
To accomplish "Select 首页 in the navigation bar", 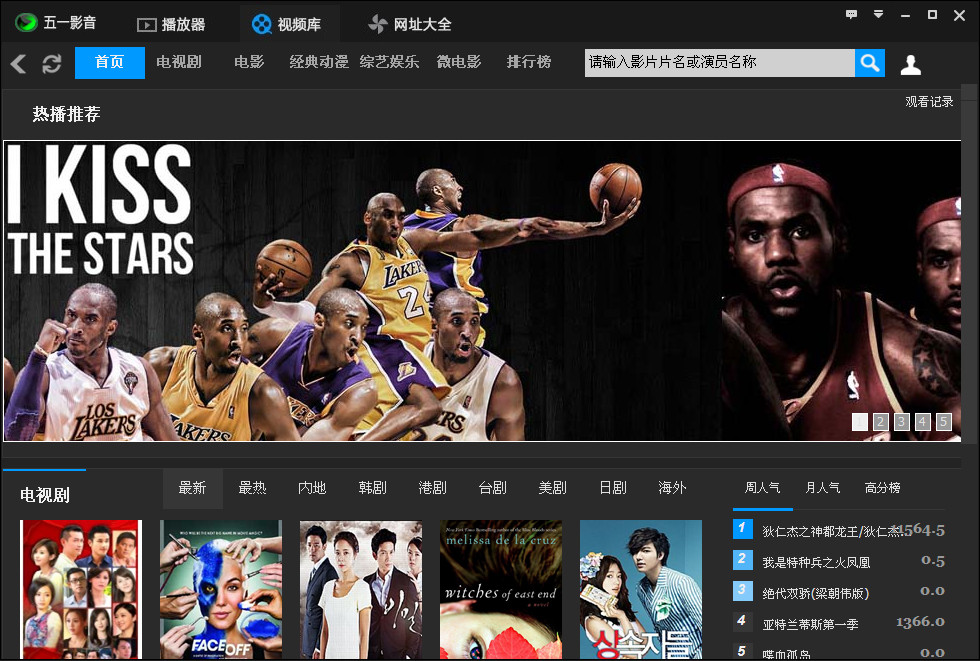I will point(110,62).
